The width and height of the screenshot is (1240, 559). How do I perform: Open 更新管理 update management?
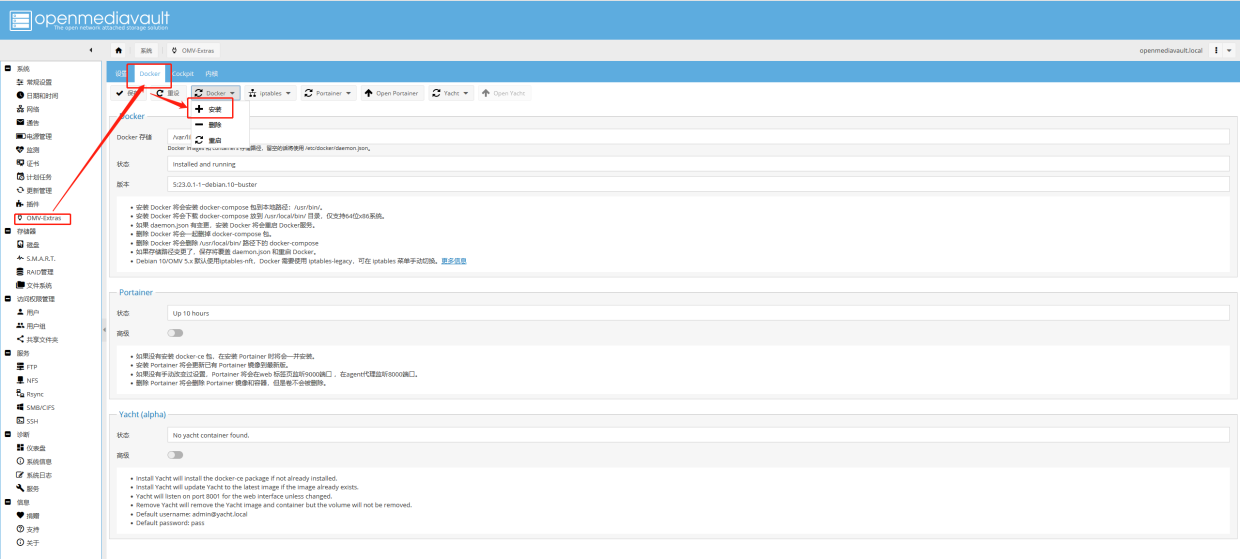39,190
